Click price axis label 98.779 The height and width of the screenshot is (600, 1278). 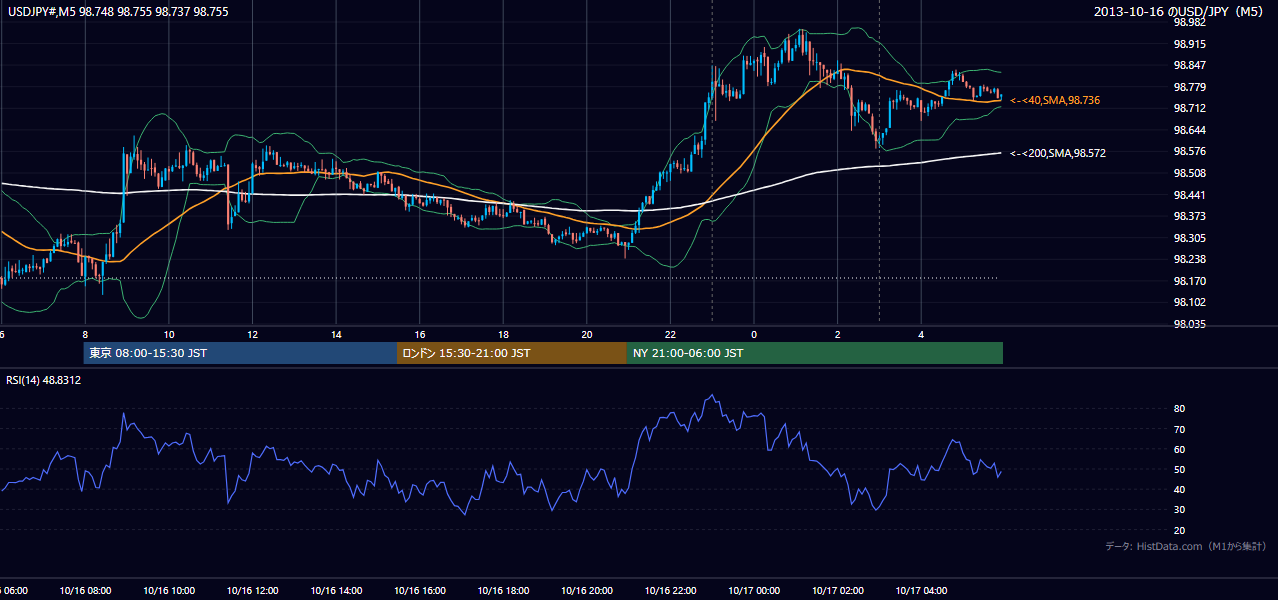point(1189,87)
